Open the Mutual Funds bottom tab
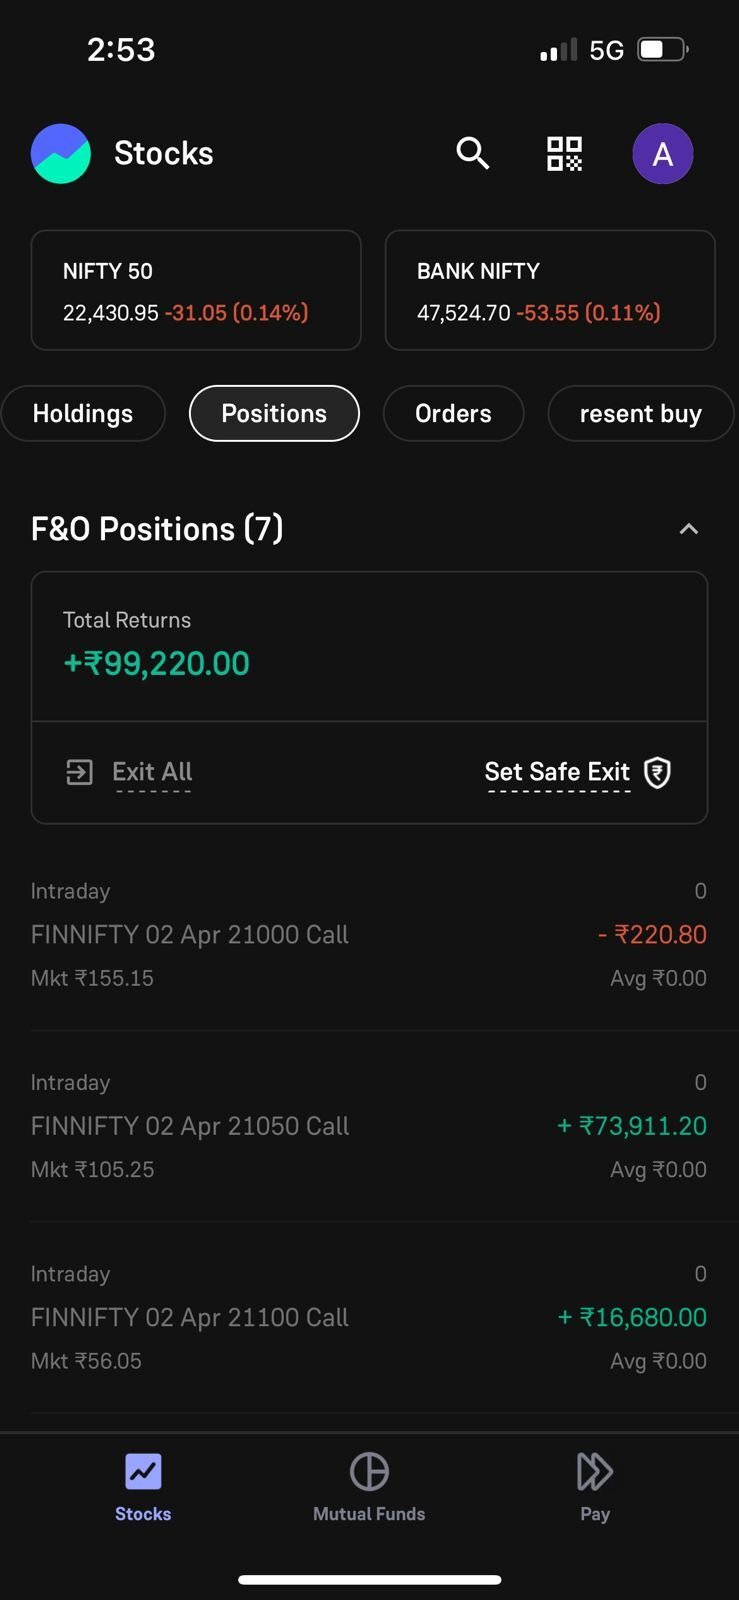The image size is (739, 1600). (x=369, y=1486)
